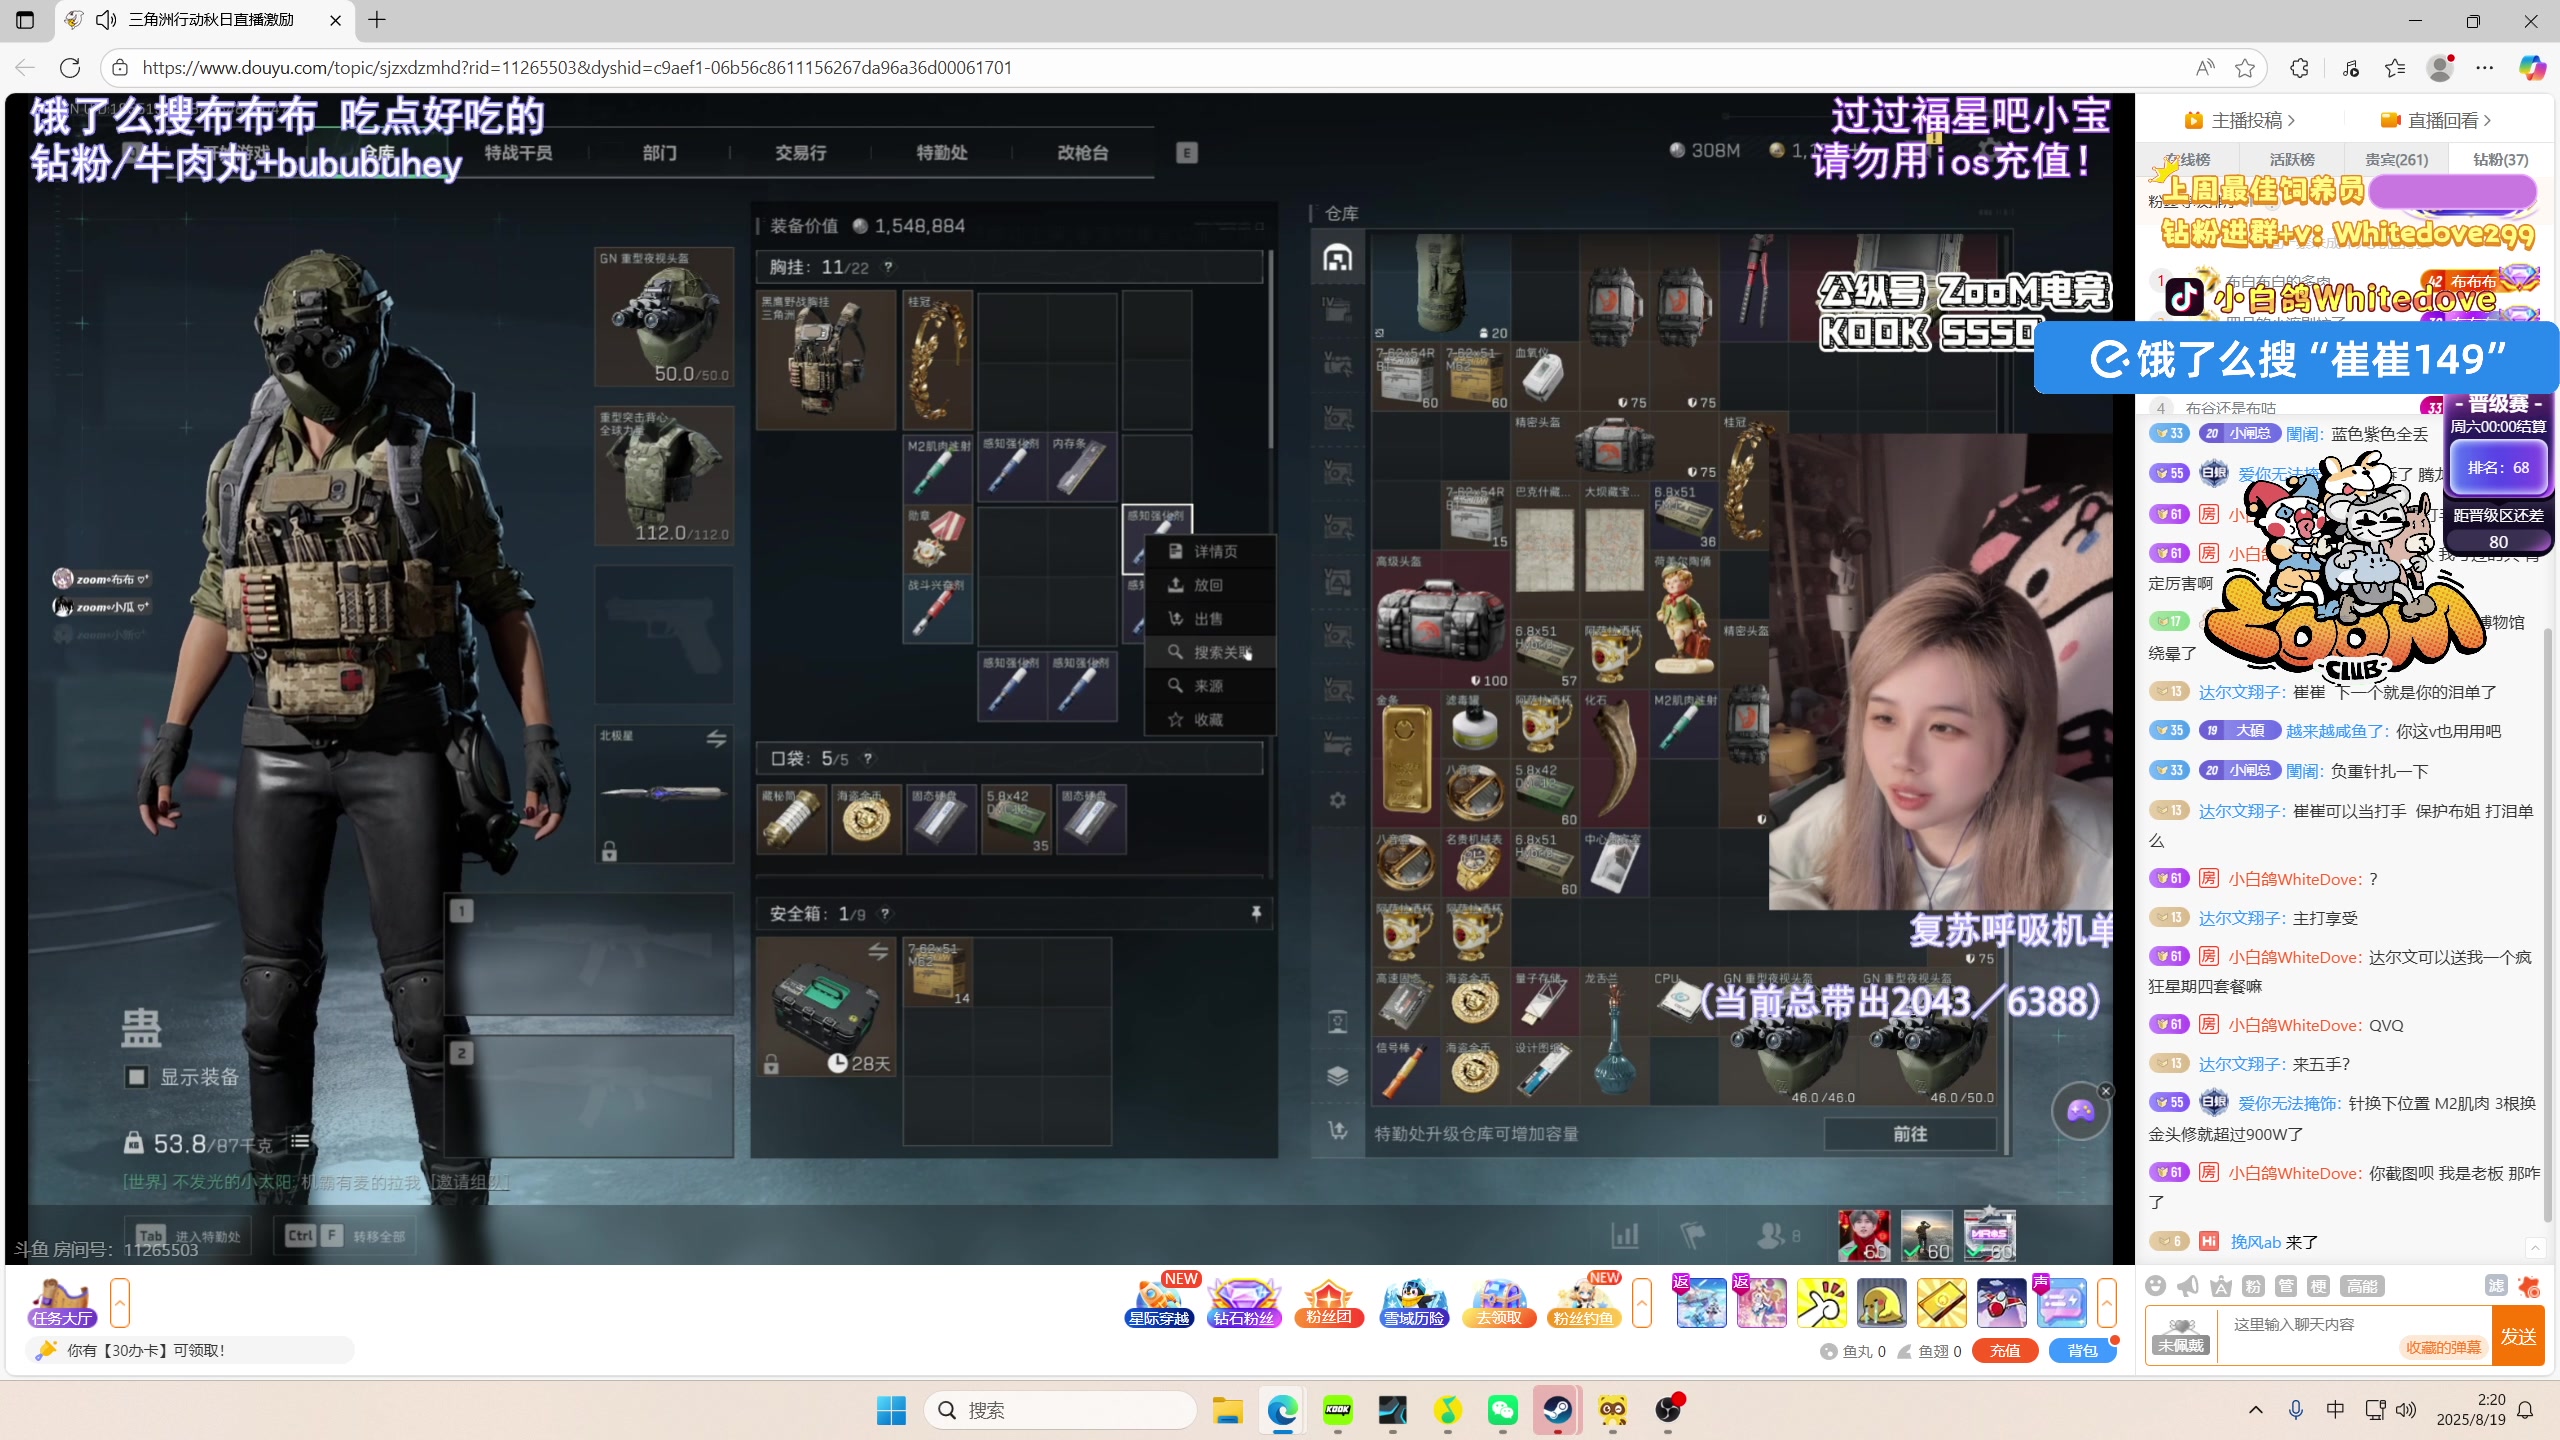This screenshot has width=2560, height=1440.
Task: Switch to 活跃榜 tab
Action: (x=2292, y=159)
